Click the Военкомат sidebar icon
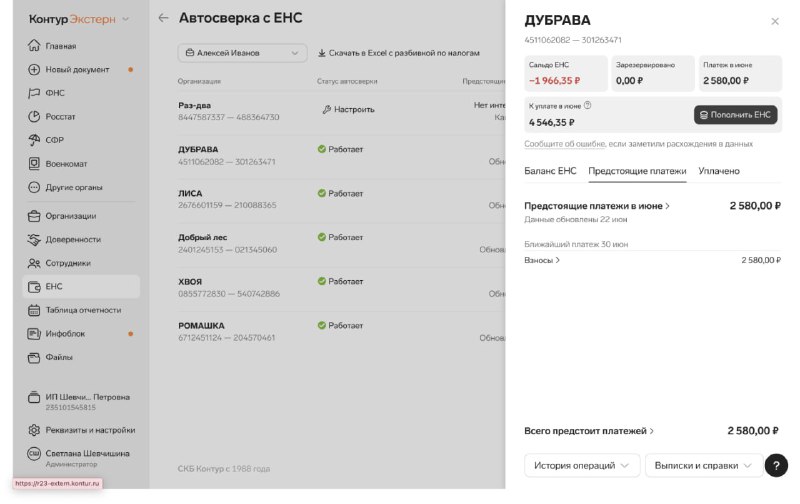 click(x=34, y=163)
